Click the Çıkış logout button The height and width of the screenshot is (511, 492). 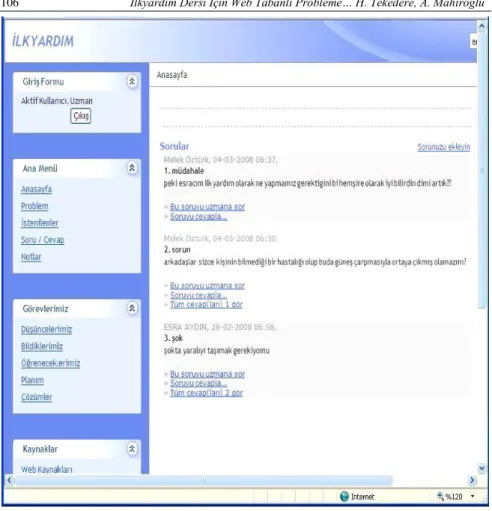(x=81, y=116)
